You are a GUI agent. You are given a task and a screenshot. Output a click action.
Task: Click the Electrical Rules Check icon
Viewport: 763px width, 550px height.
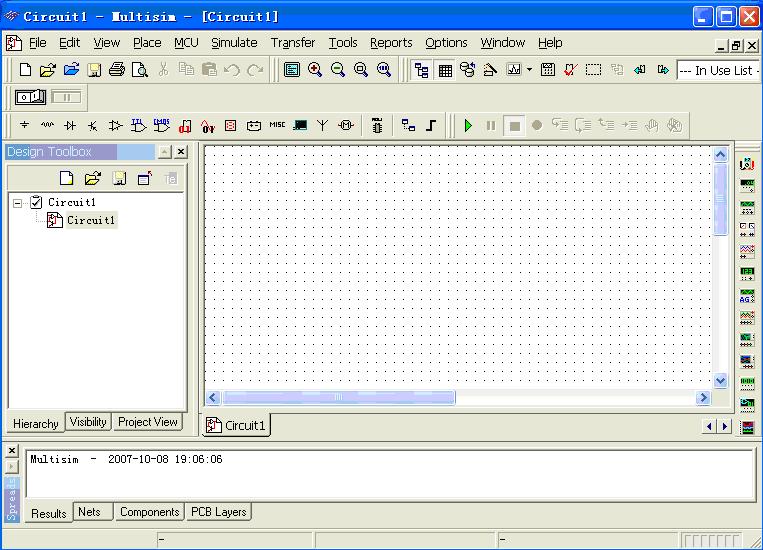571,70
